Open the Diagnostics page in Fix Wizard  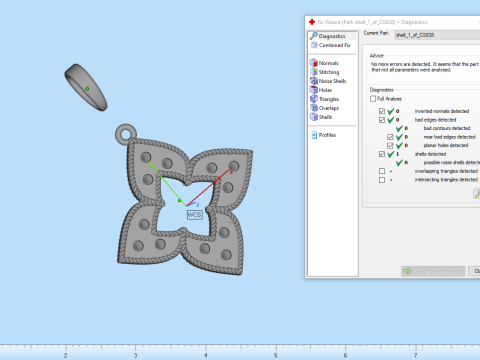(x=332, y=36)
